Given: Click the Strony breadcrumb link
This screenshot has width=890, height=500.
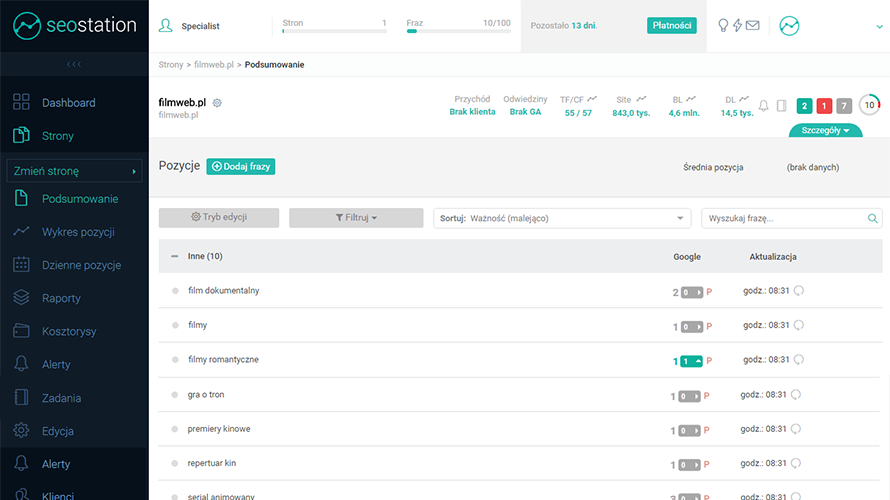Looking at the screenshot, I should (171, 65).
